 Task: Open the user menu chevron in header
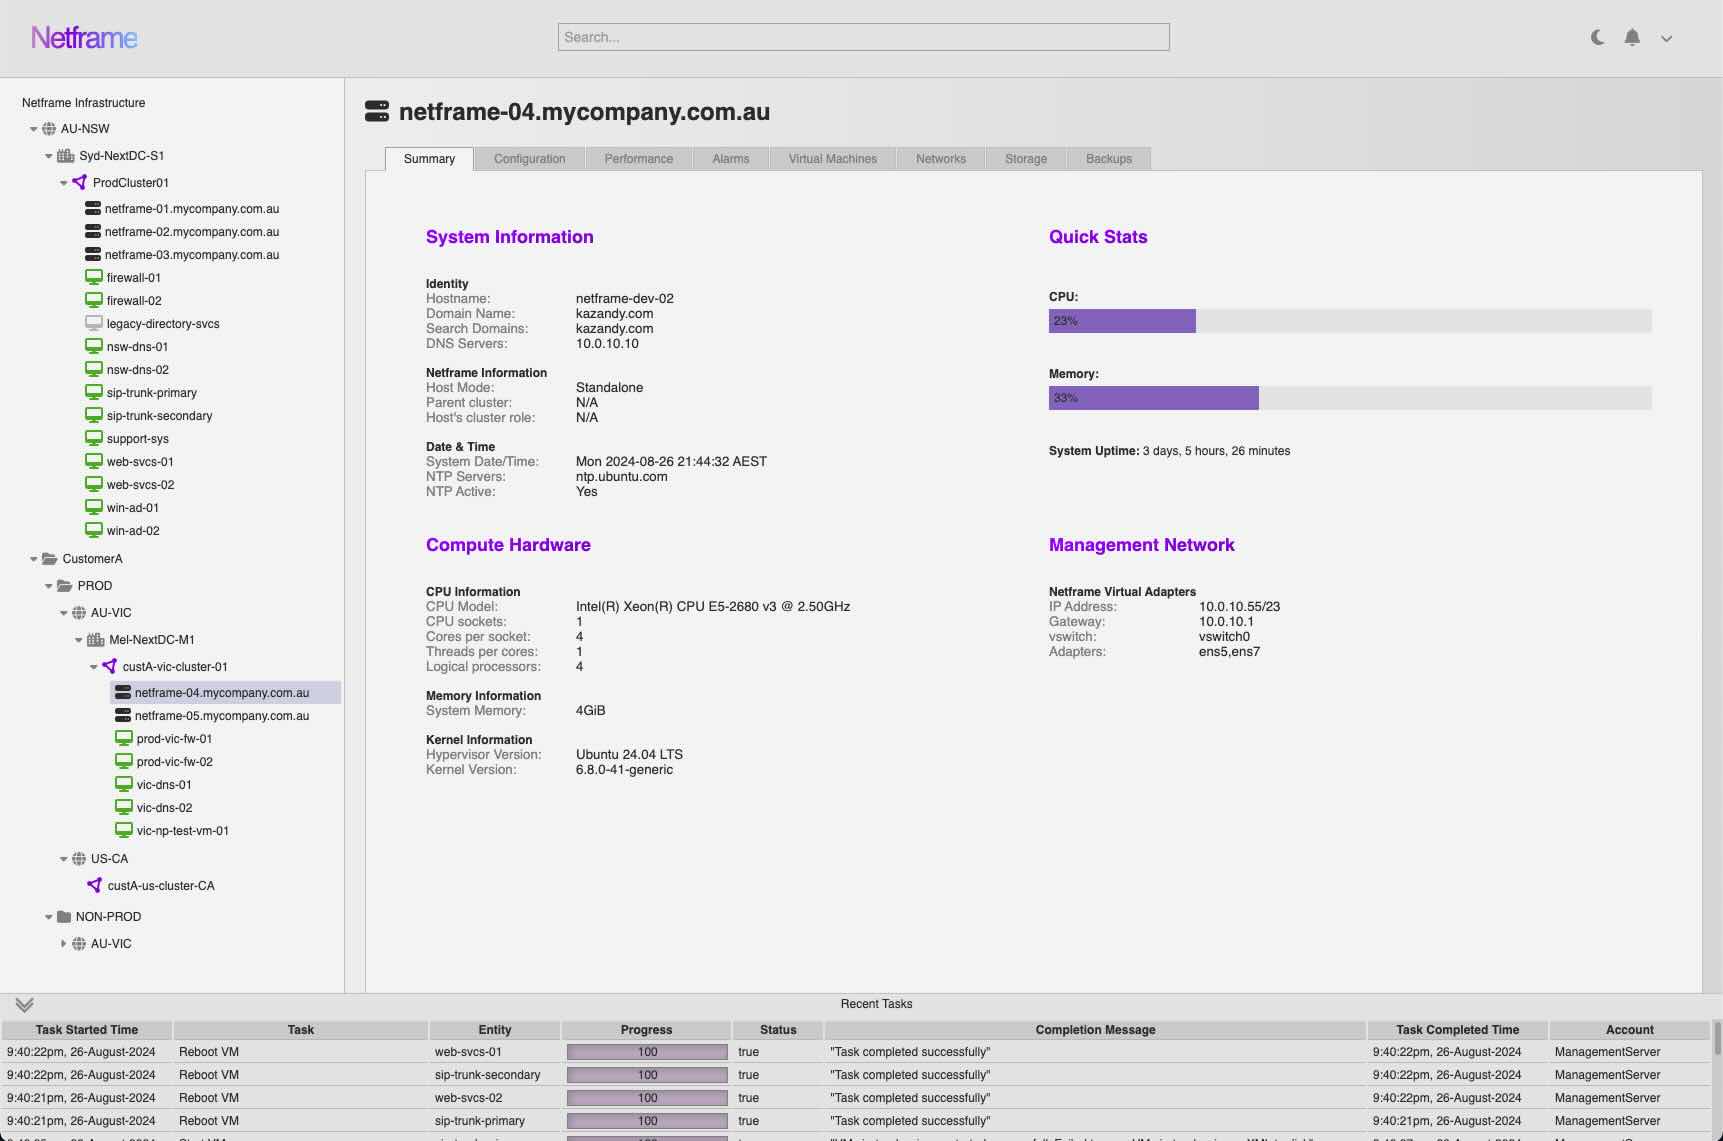tap(1666, 39)
